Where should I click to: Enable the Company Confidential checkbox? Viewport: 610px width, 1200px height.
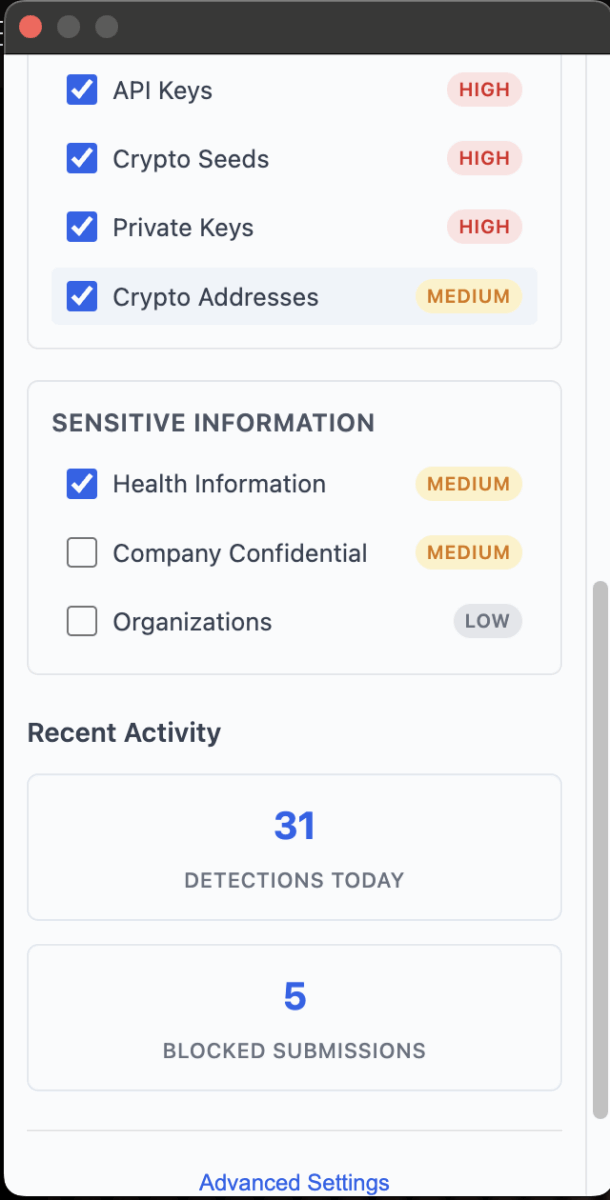click(x=82, y=553)
